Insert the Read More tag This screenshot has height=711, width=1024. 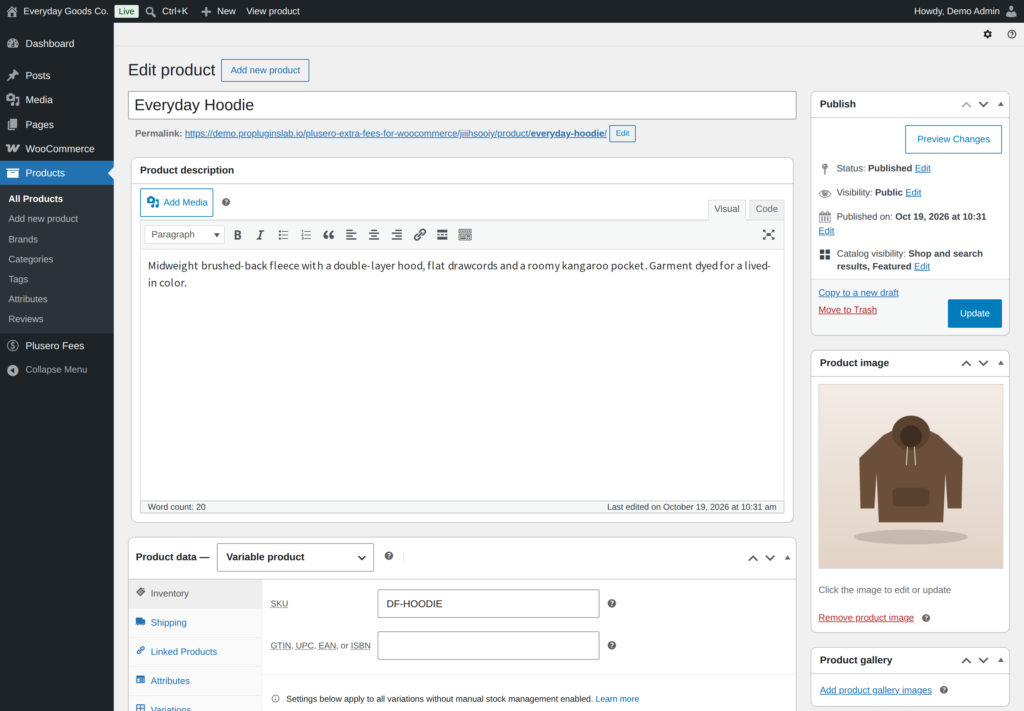click(442, 235)
